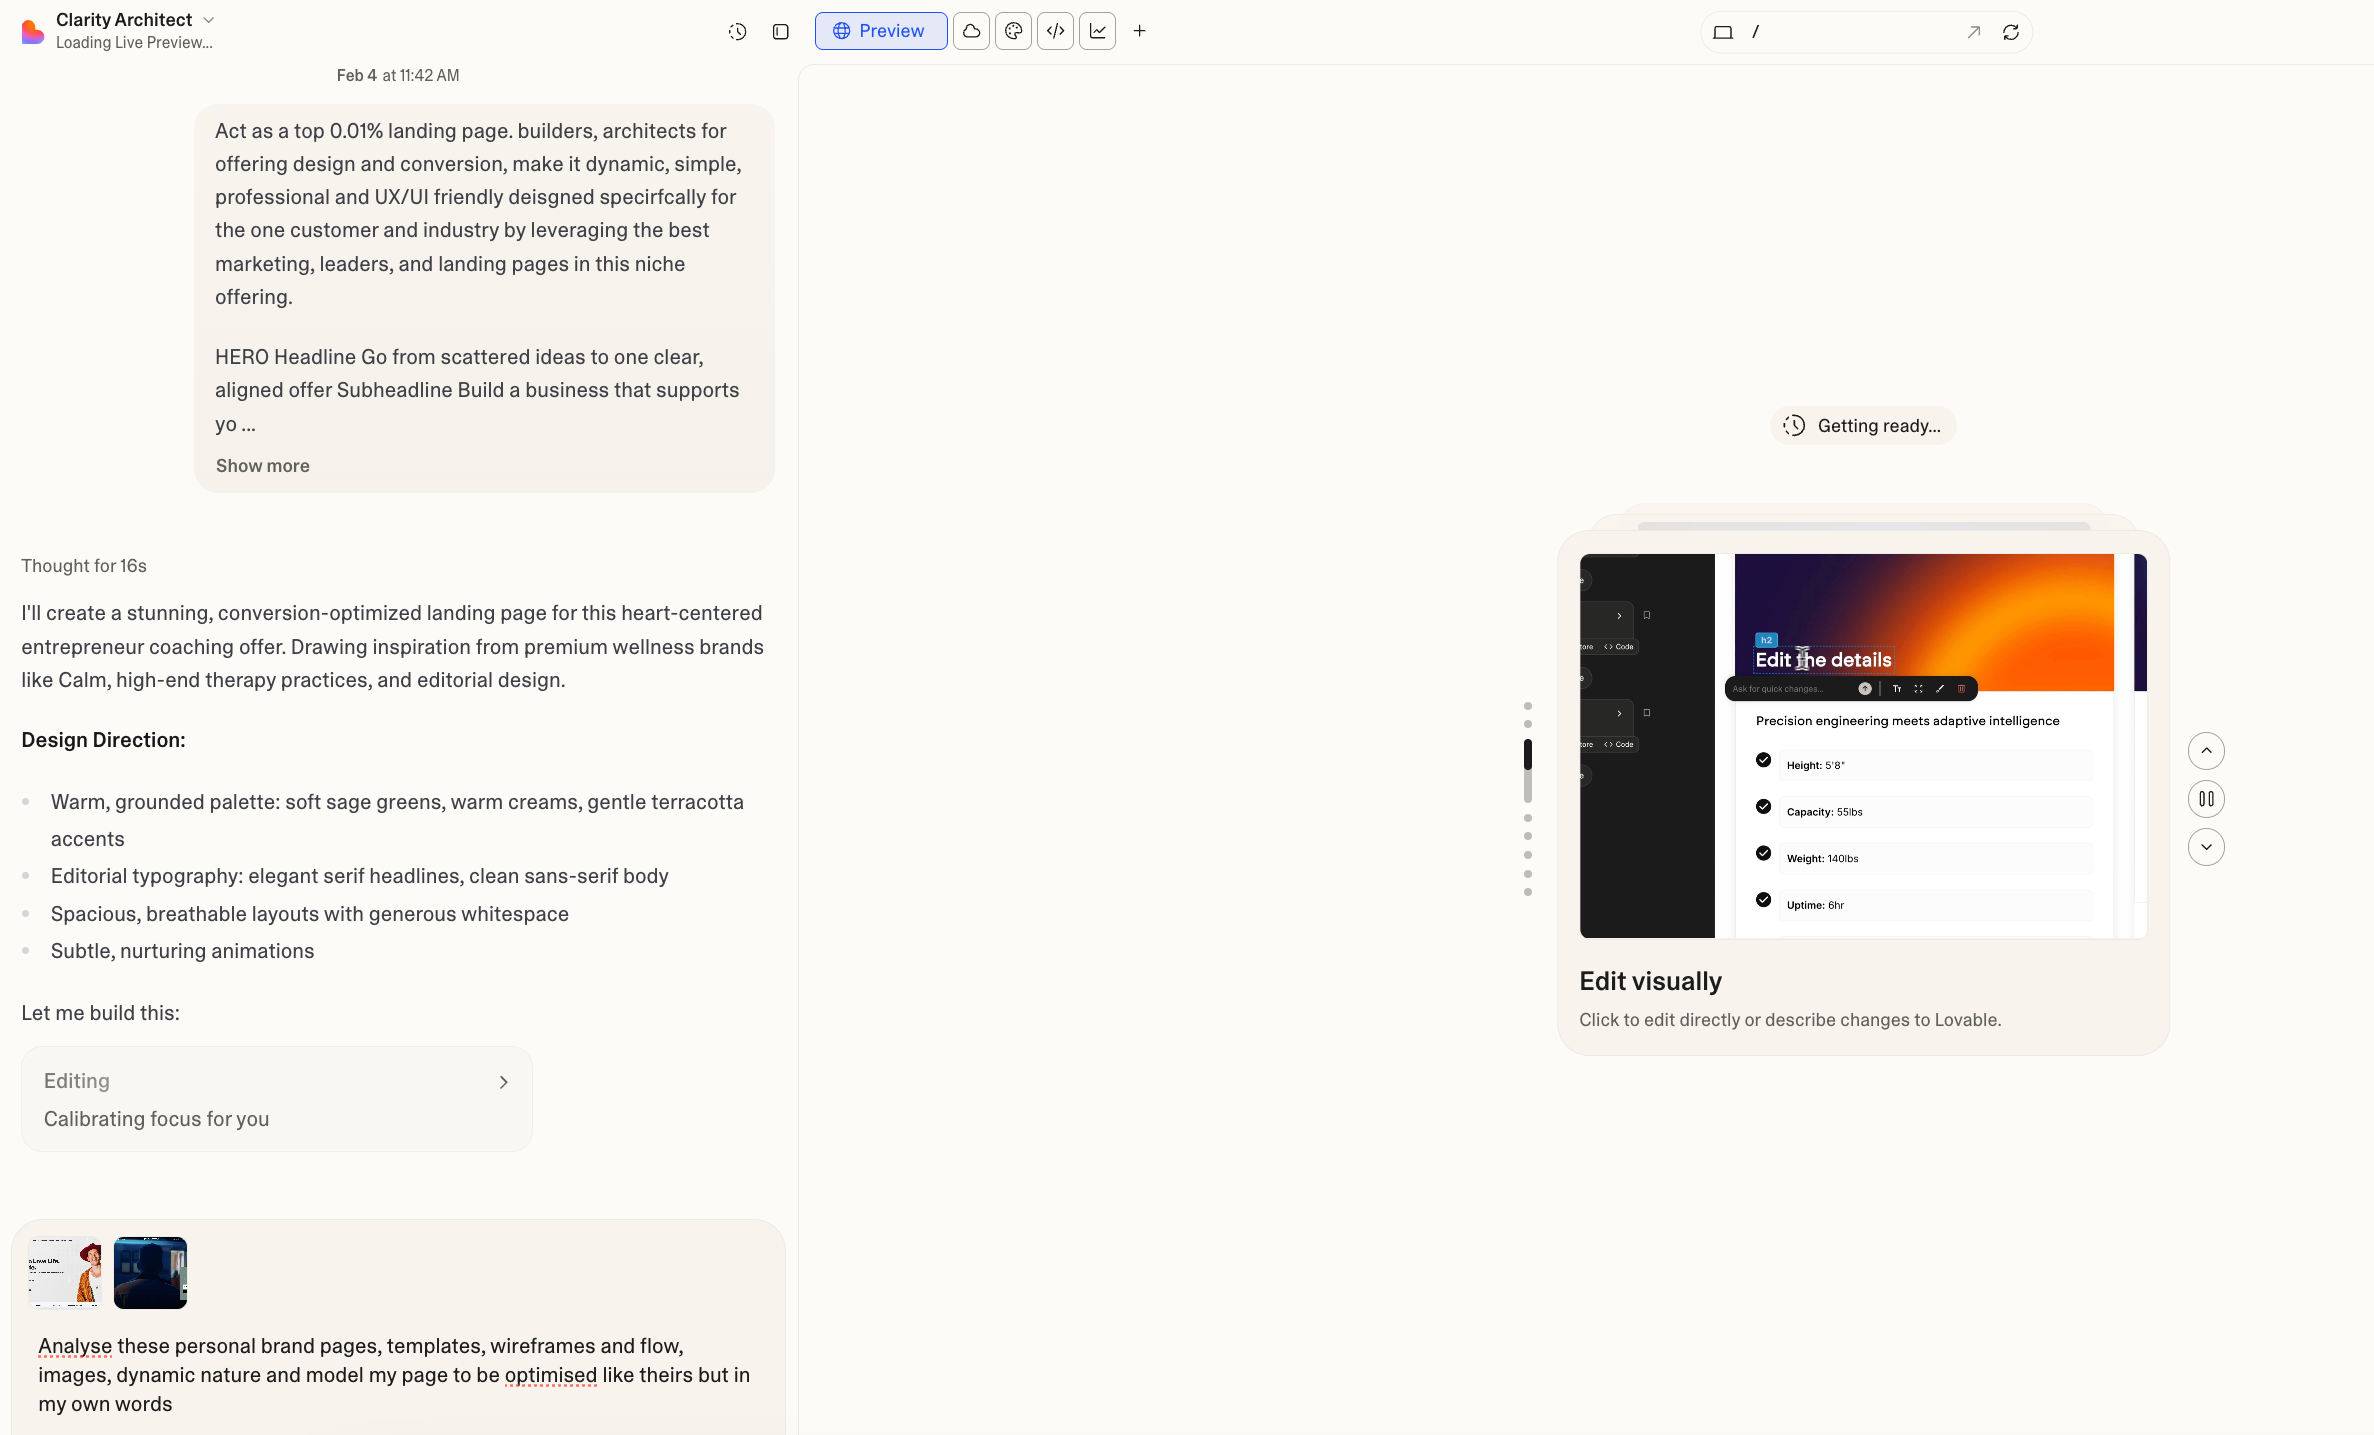Image resolution: width=2374 pixels, height=1435 pixels.
Task: Go to previous carousel slide
Action: coord(2206,751)
